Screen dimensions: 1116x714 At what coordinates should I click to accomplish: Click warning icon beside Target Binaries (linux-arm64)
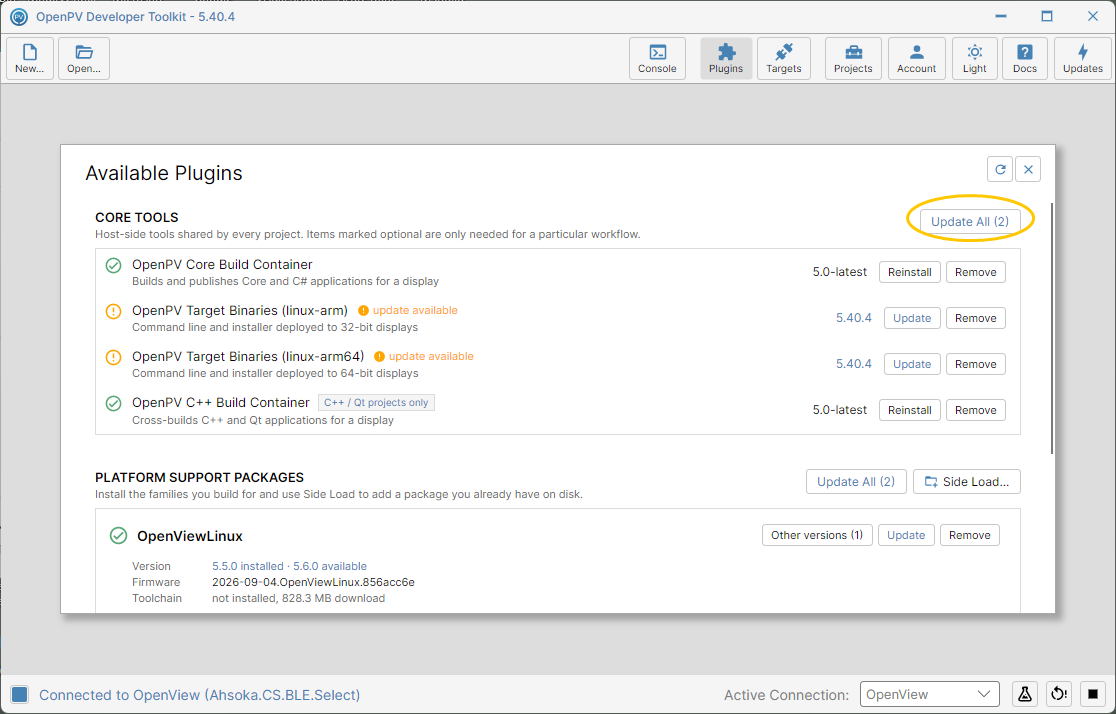coord(113,357)
